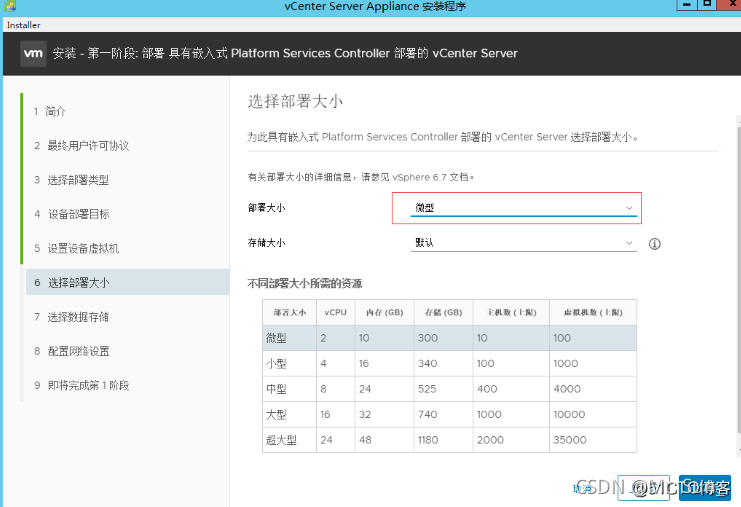Click the vSphere 6.7 文档 info text
This screenshot has height=507, width=741.
coord(361,177)
